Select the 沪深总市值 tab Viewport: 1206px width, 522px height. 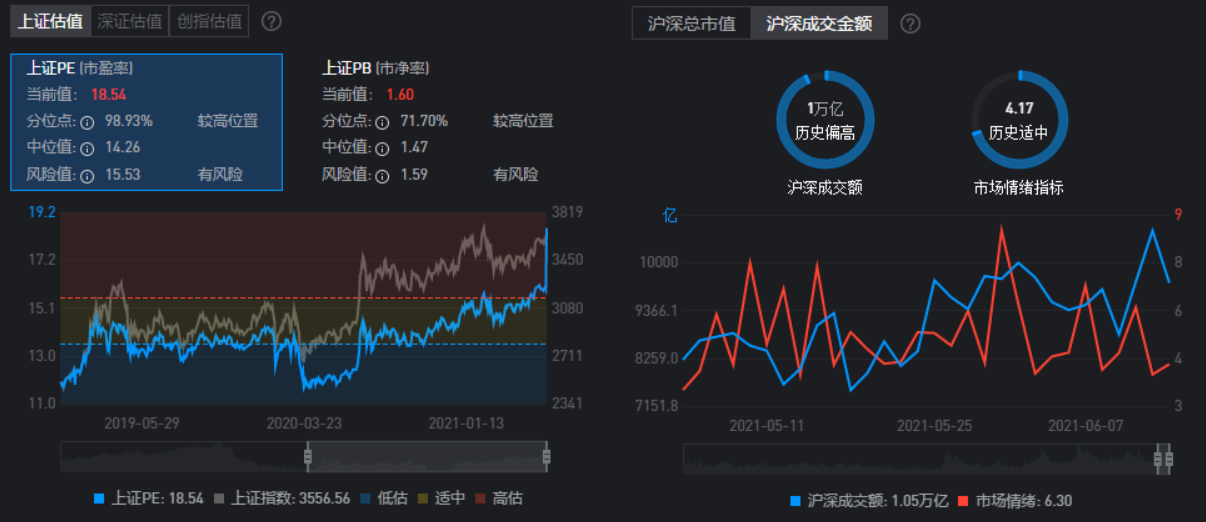[x=691, y=24]
